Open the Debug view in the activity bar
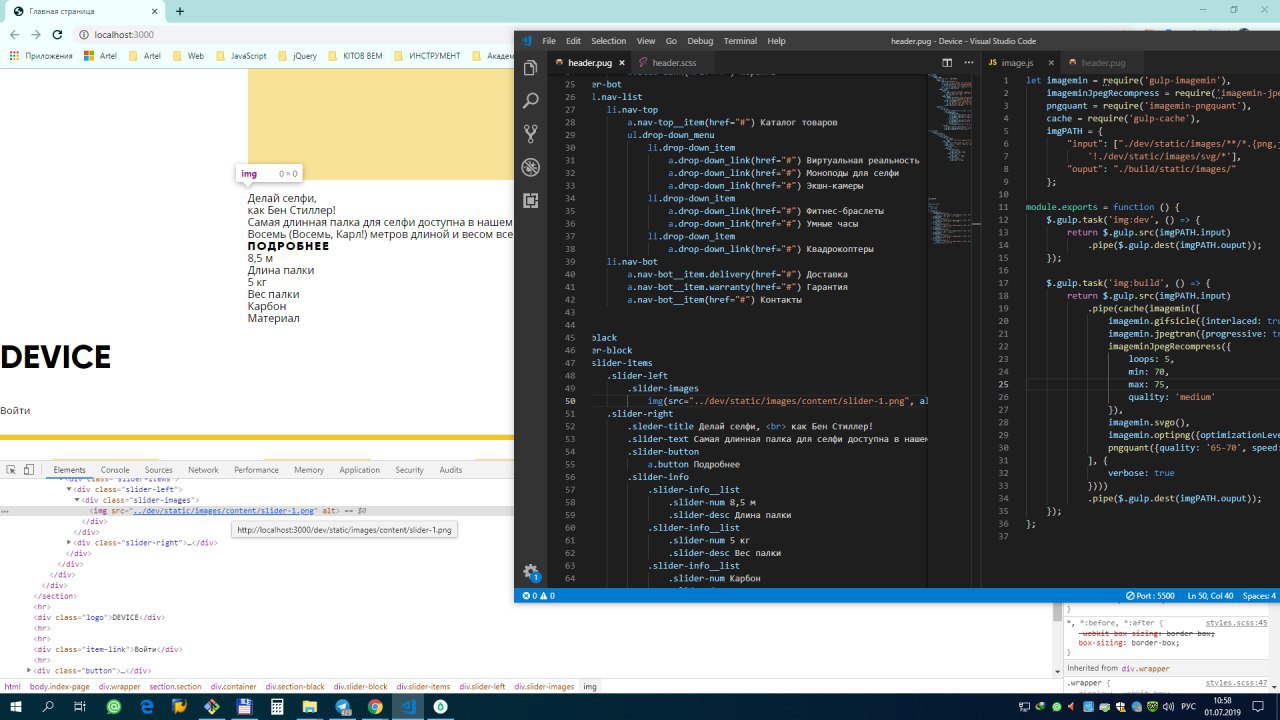Viewport: 1280px width, 720px height. [x=531, y=167]
